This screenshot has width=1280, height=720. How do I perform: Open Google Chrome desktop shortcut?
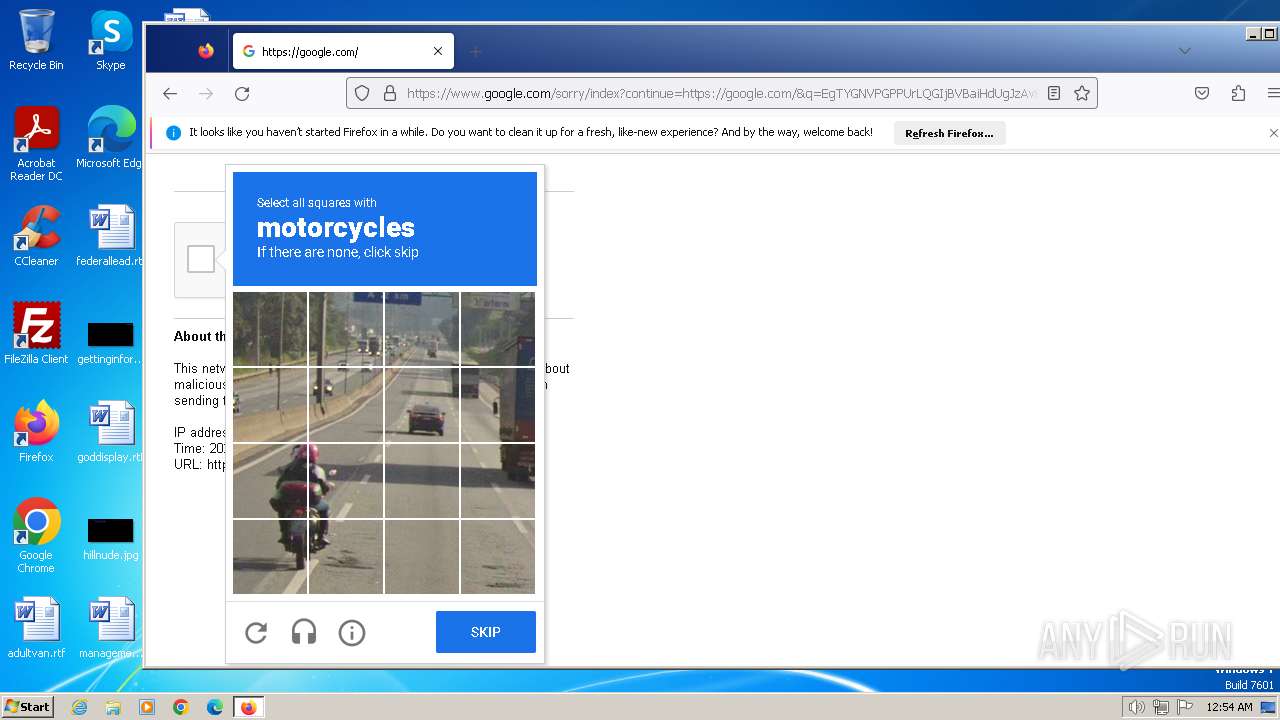coord(36,536)
